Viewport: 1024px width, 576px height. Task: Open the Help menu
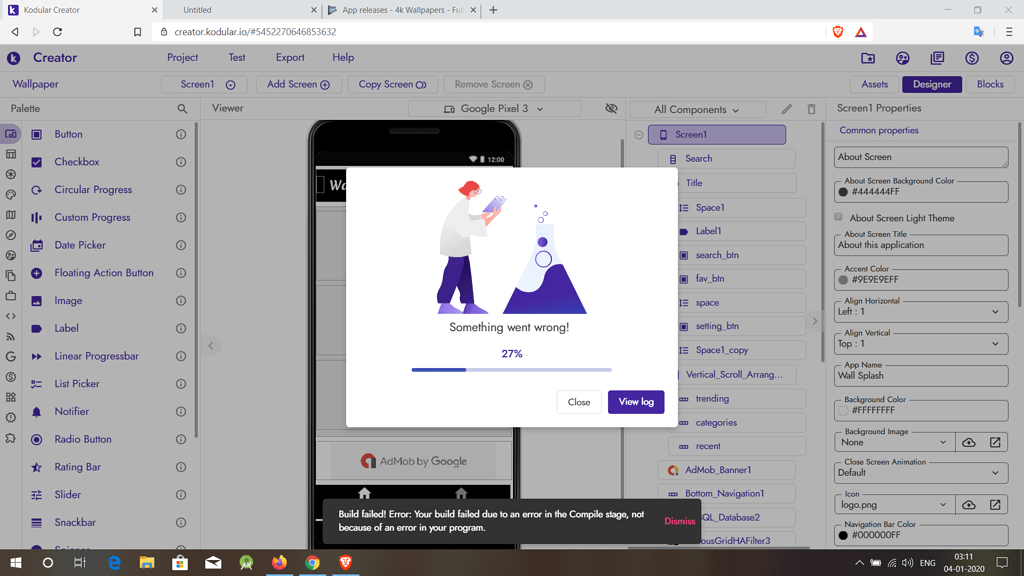pyautogui.click(x=343, y=57)
